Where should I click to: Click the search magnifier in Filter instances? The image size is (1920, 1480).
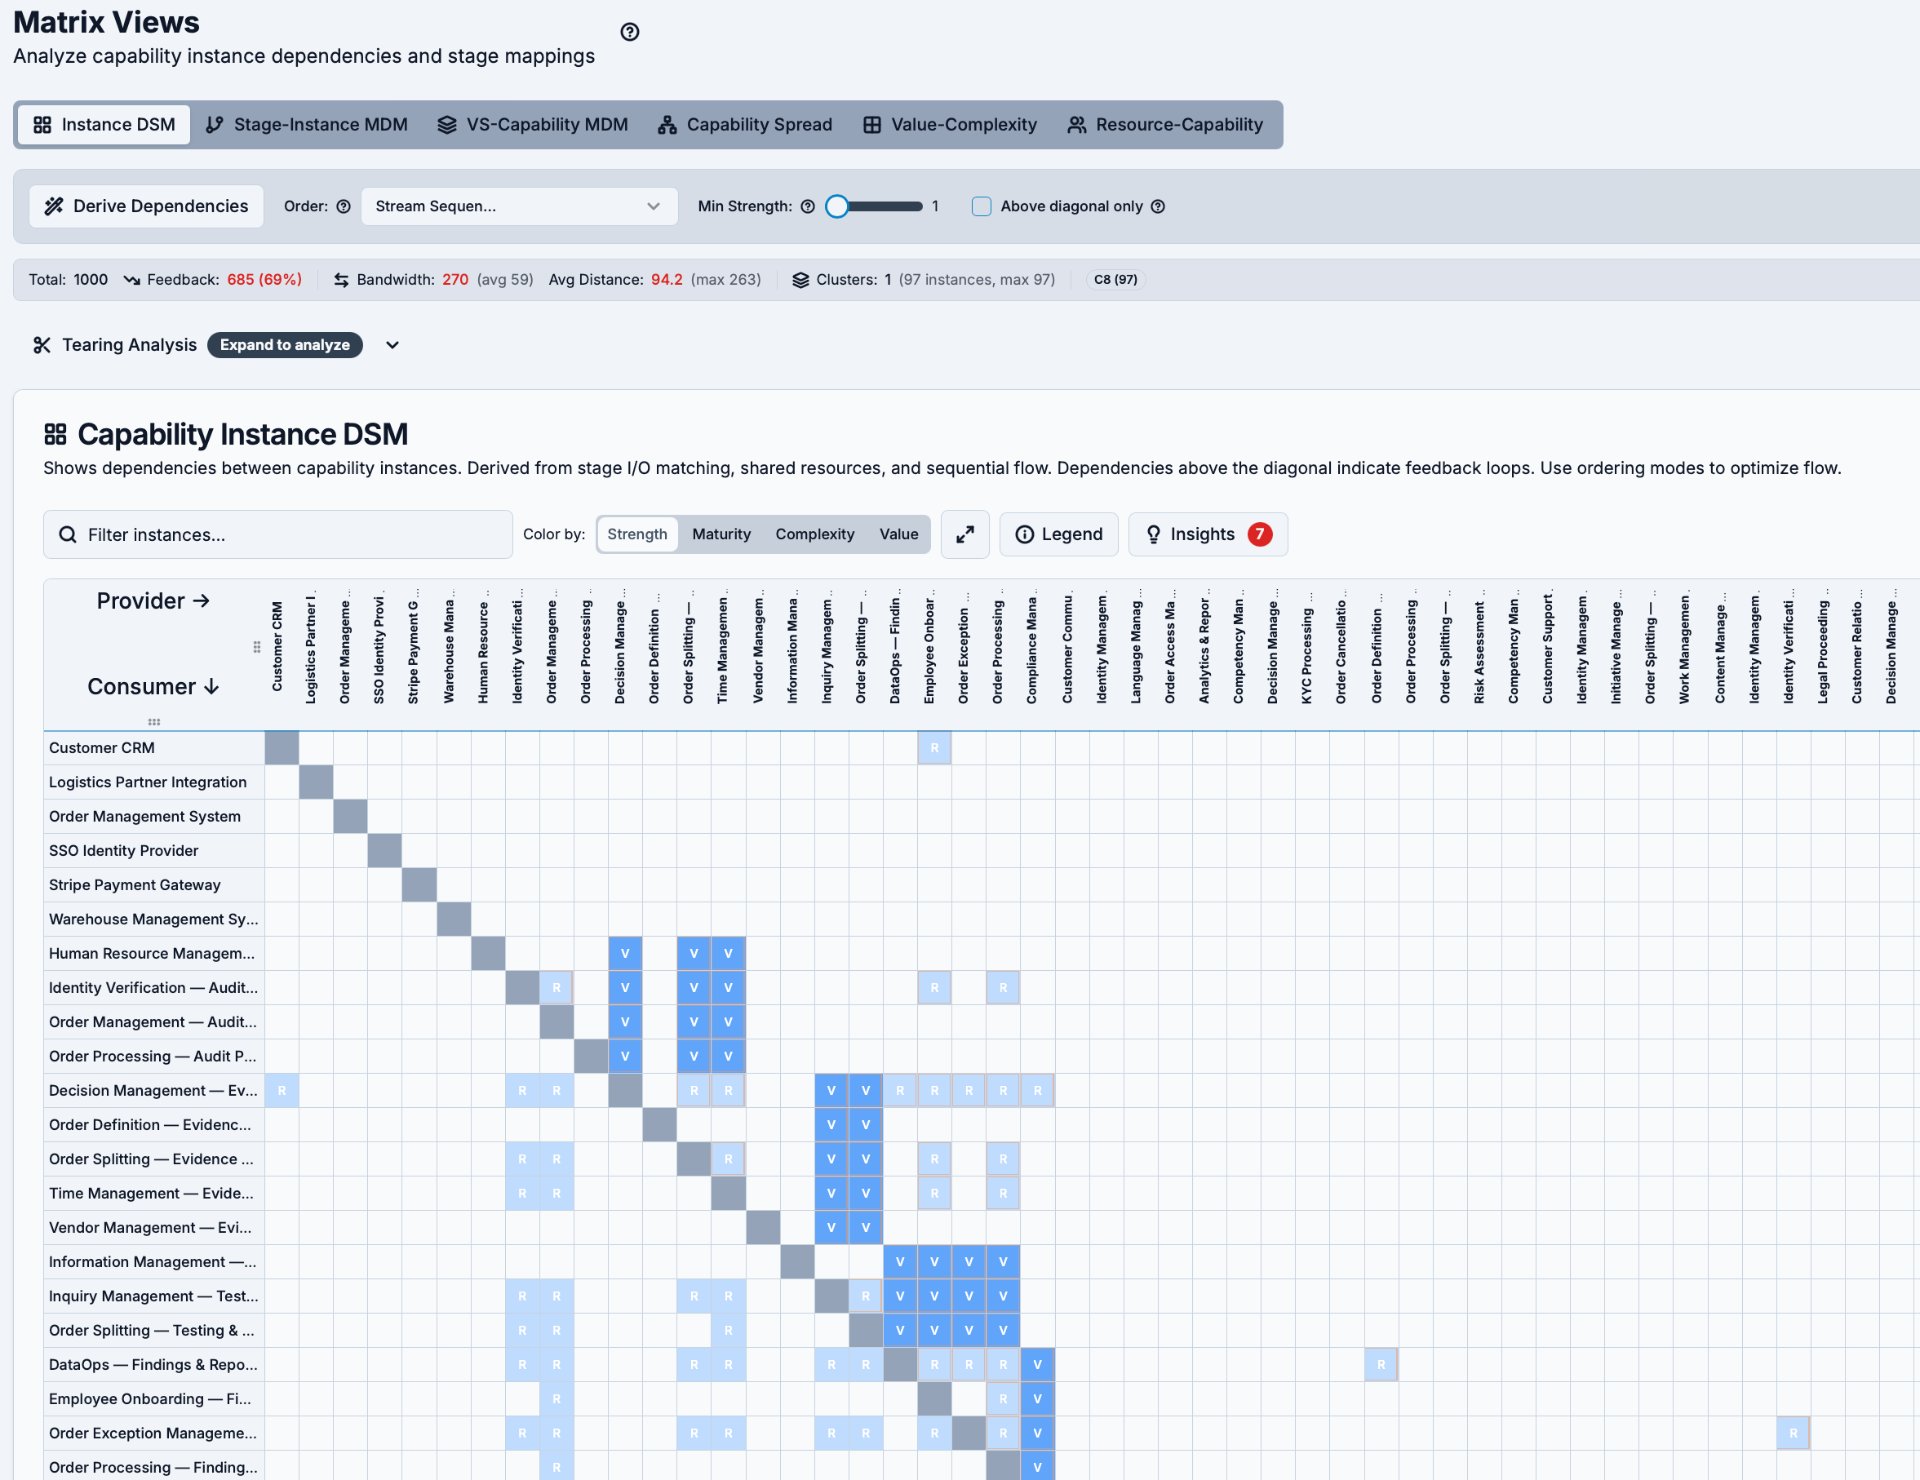pos(68,535)
